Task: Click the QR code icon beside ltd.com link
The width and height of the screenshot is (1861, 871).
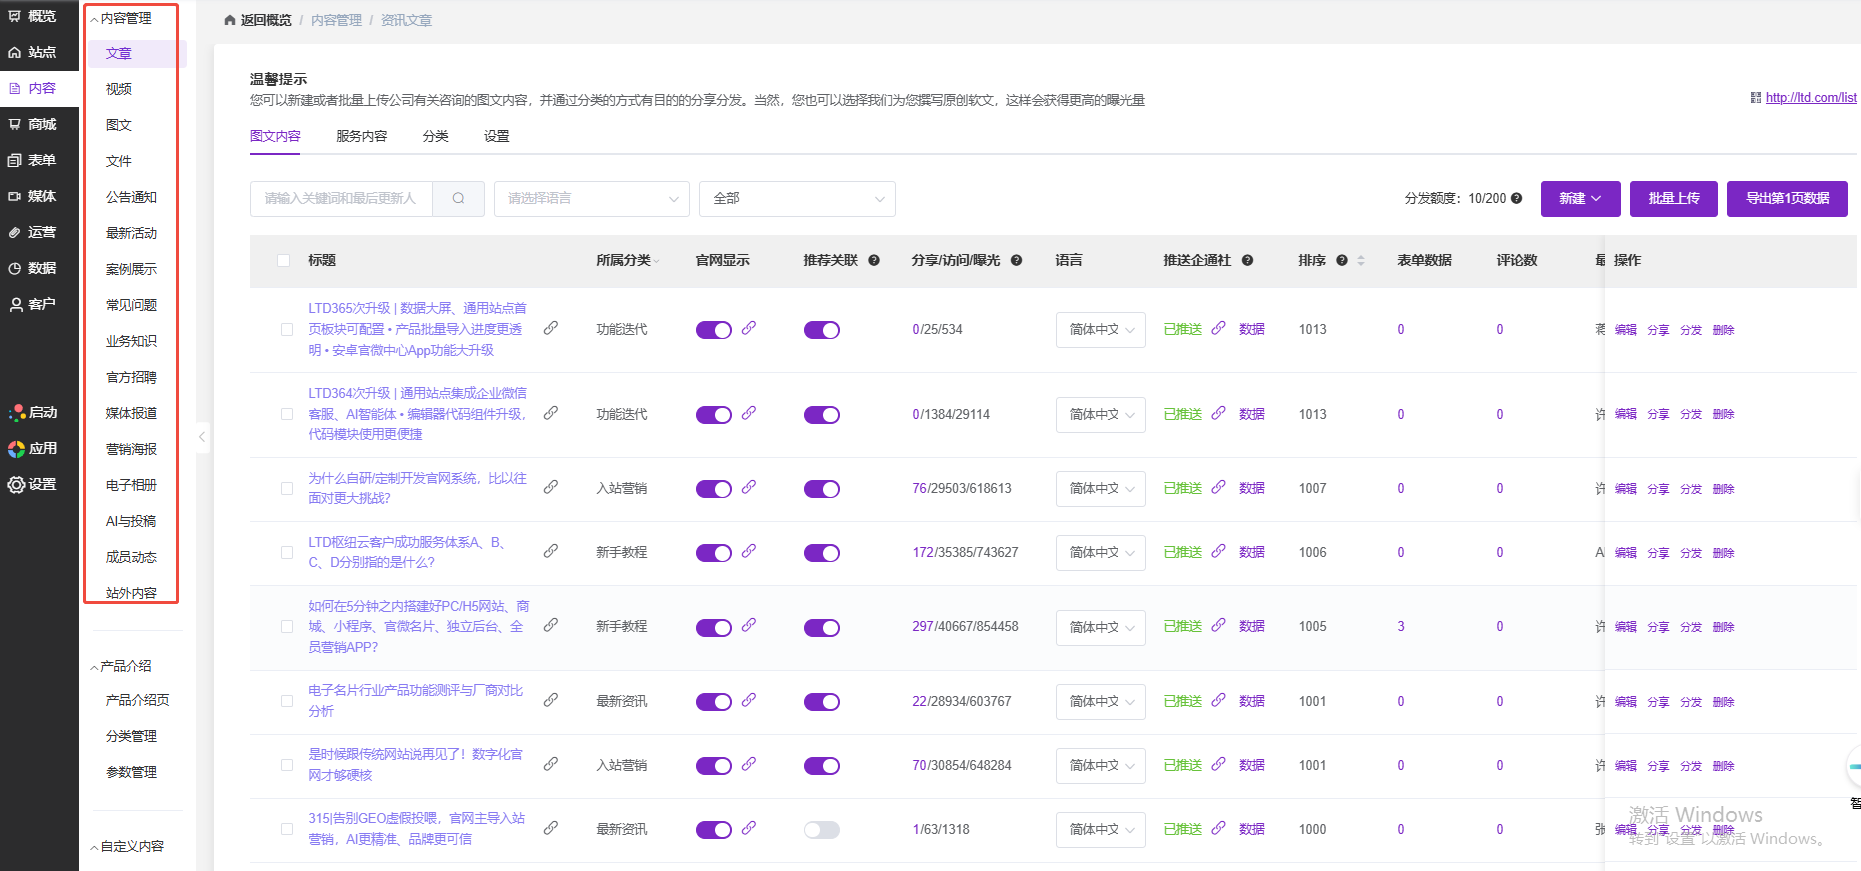Action: 1755,98
